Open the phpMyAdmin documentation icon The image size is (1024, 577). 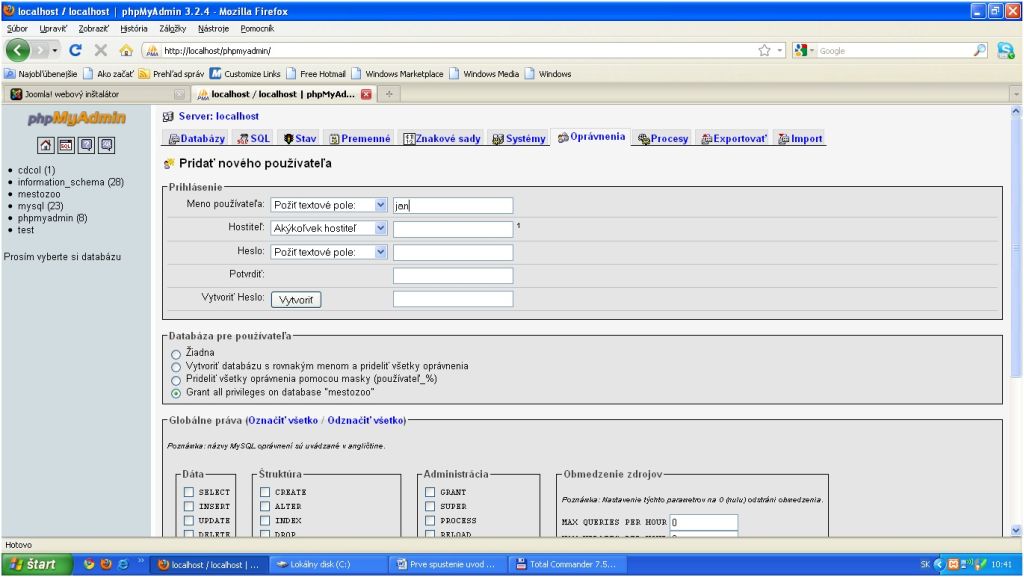click(x=86, y=145)
